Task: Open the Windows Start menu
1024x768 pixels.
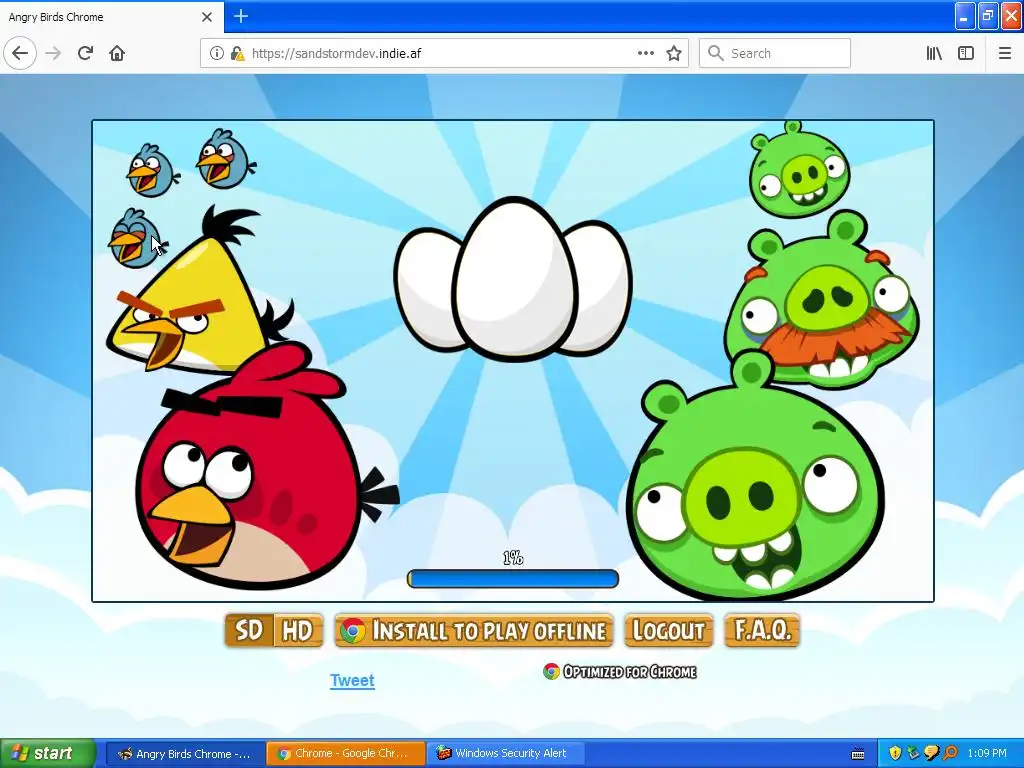Action: [47, 754]
